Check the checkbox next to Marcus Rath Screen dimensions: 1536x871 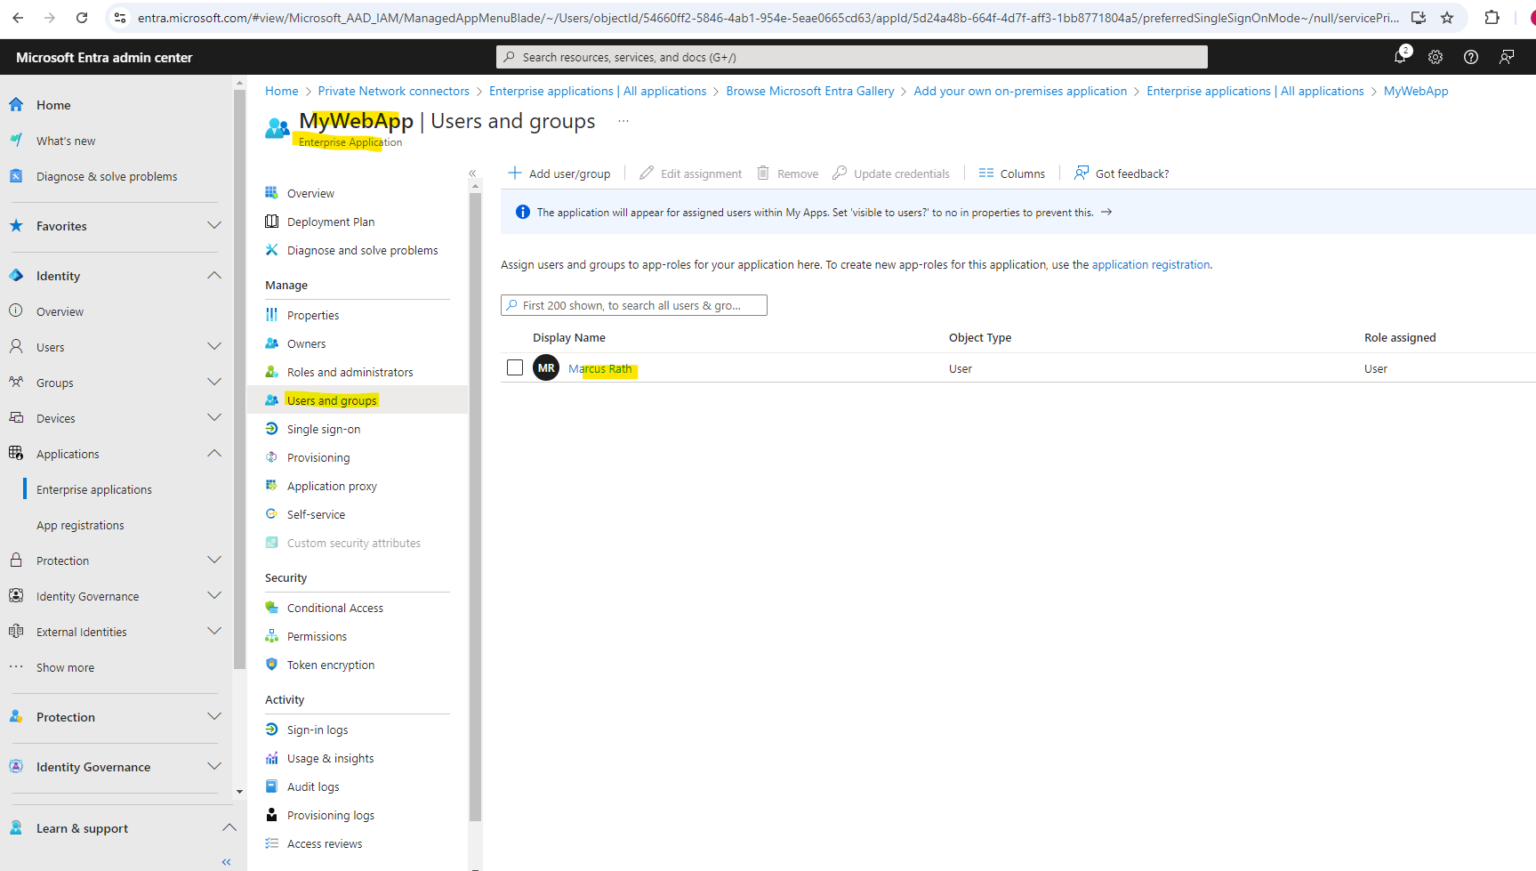pyautogui.click(x=514, y=367)
